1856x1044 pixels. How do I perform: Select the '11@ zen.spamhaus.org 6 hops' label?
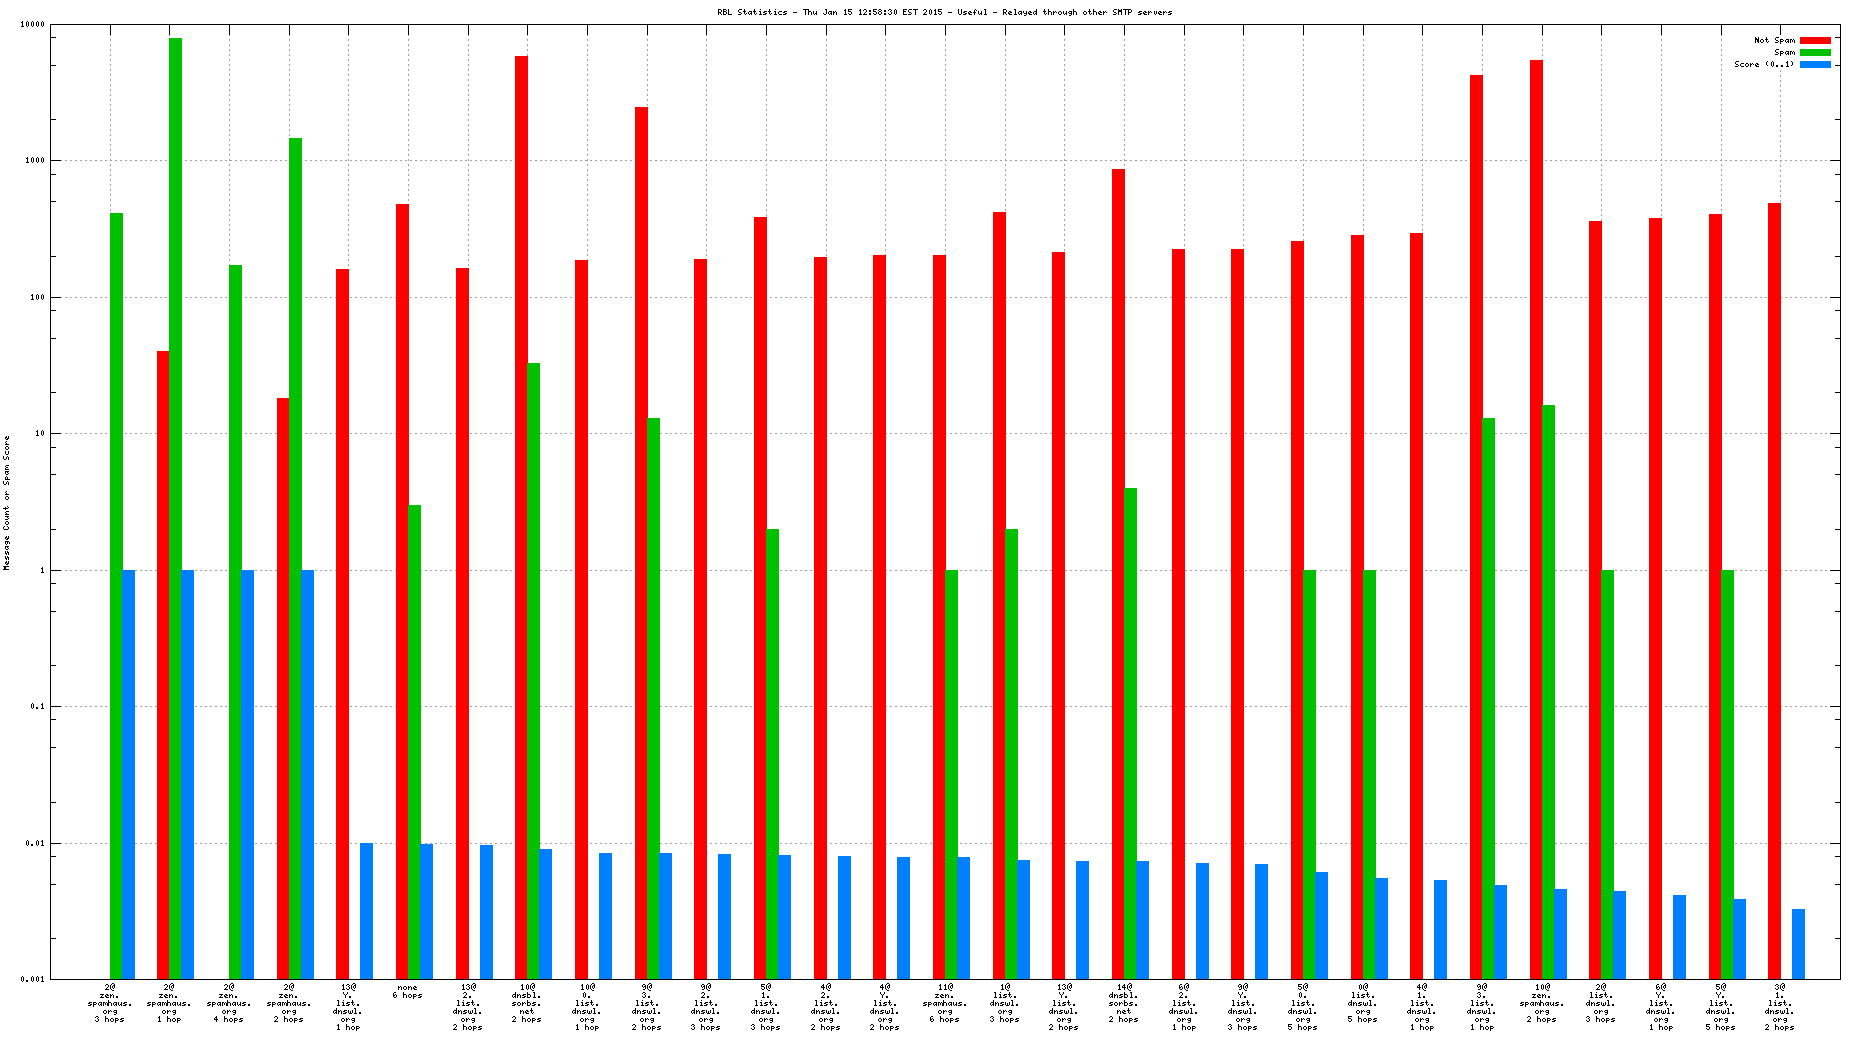click(x=944, y=1003)
